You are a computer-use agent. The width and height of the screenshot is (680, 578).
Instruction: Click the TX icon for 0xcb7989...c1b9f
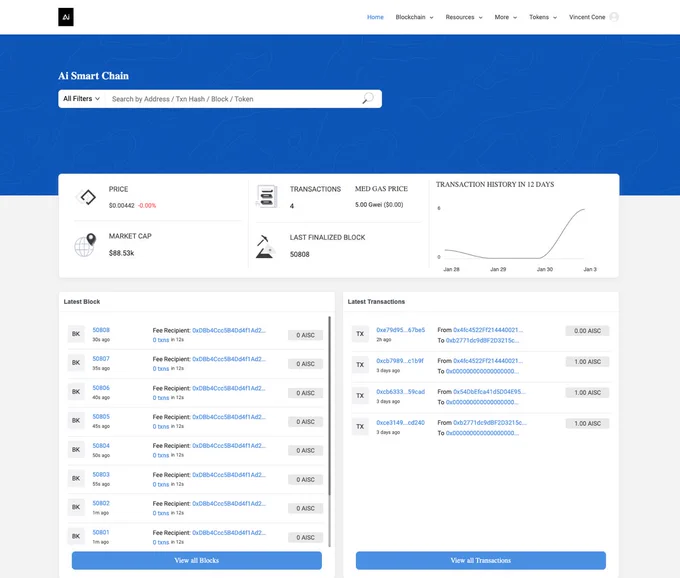pyautogui.click(x=360, y=365)
